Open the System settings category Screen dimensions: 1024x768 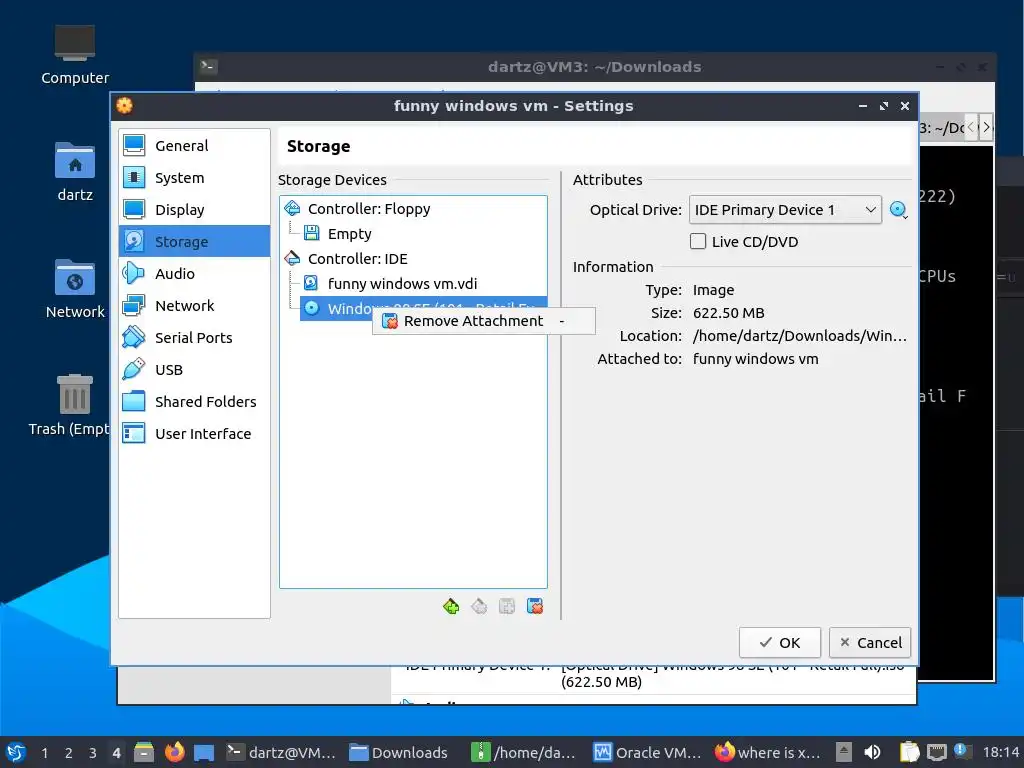(194, 177)
